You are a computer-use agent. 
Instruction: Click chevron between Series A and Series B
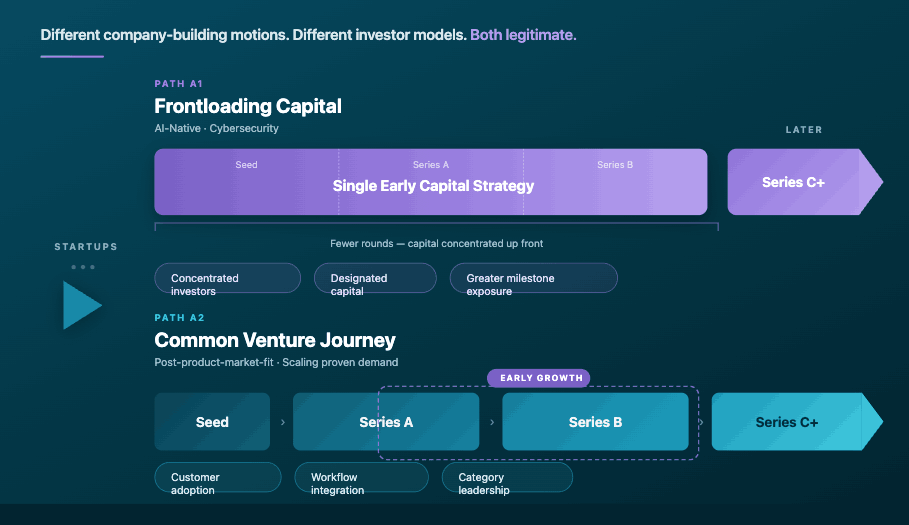pyautogui.click(x=492, y=422)
